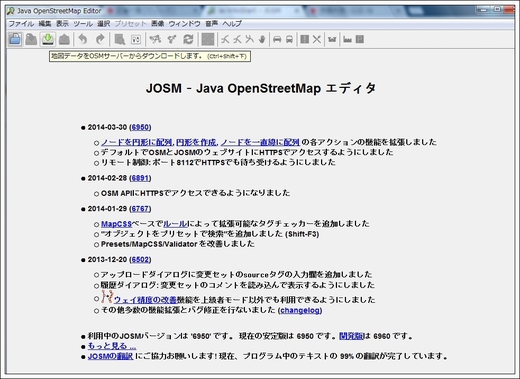Open the 画像 menu
Image resolution: width=520 pixels, height=379 pixels.
click(157, 24)
